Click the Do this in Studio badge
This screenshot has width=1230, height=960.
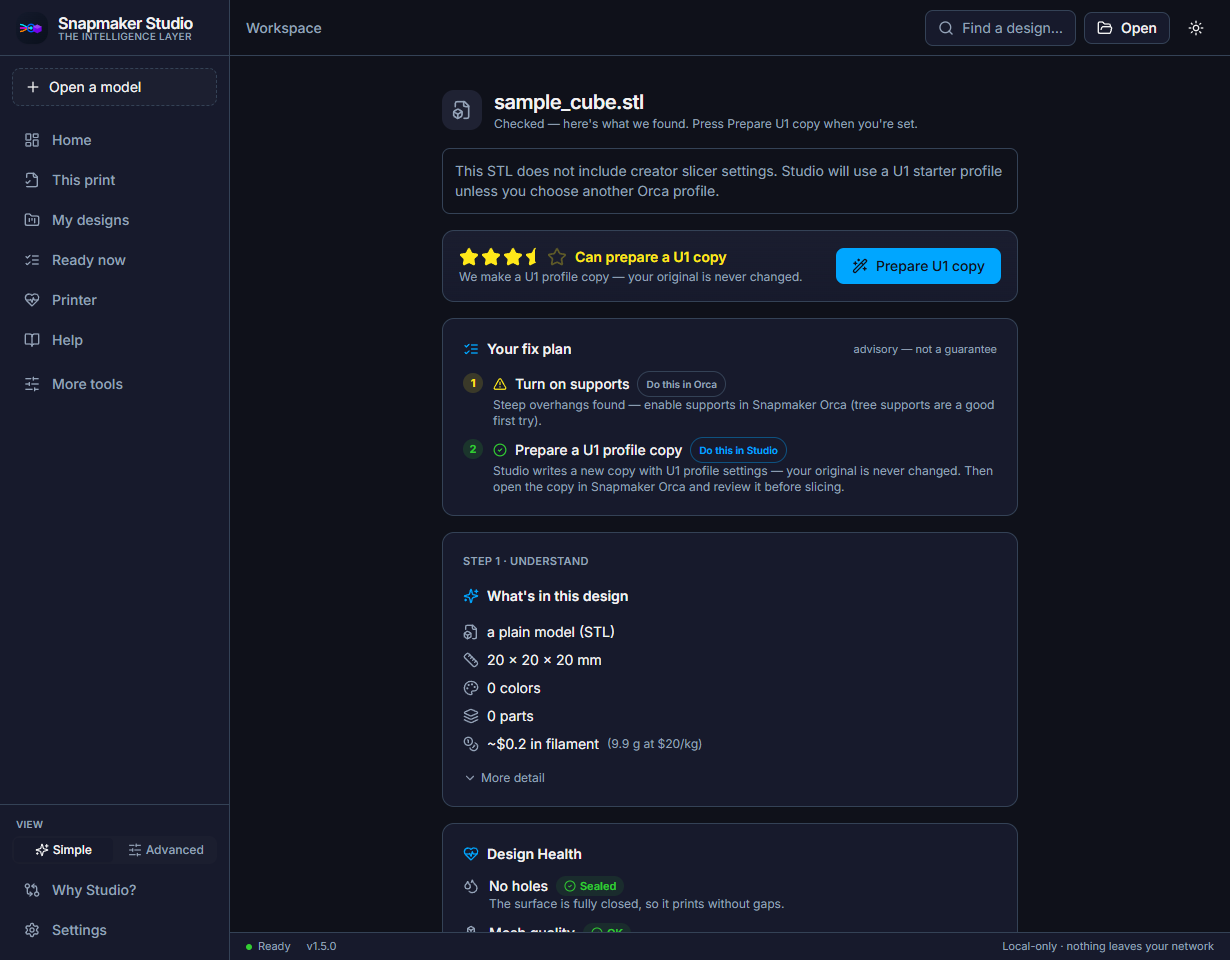[x=738, y=450]
